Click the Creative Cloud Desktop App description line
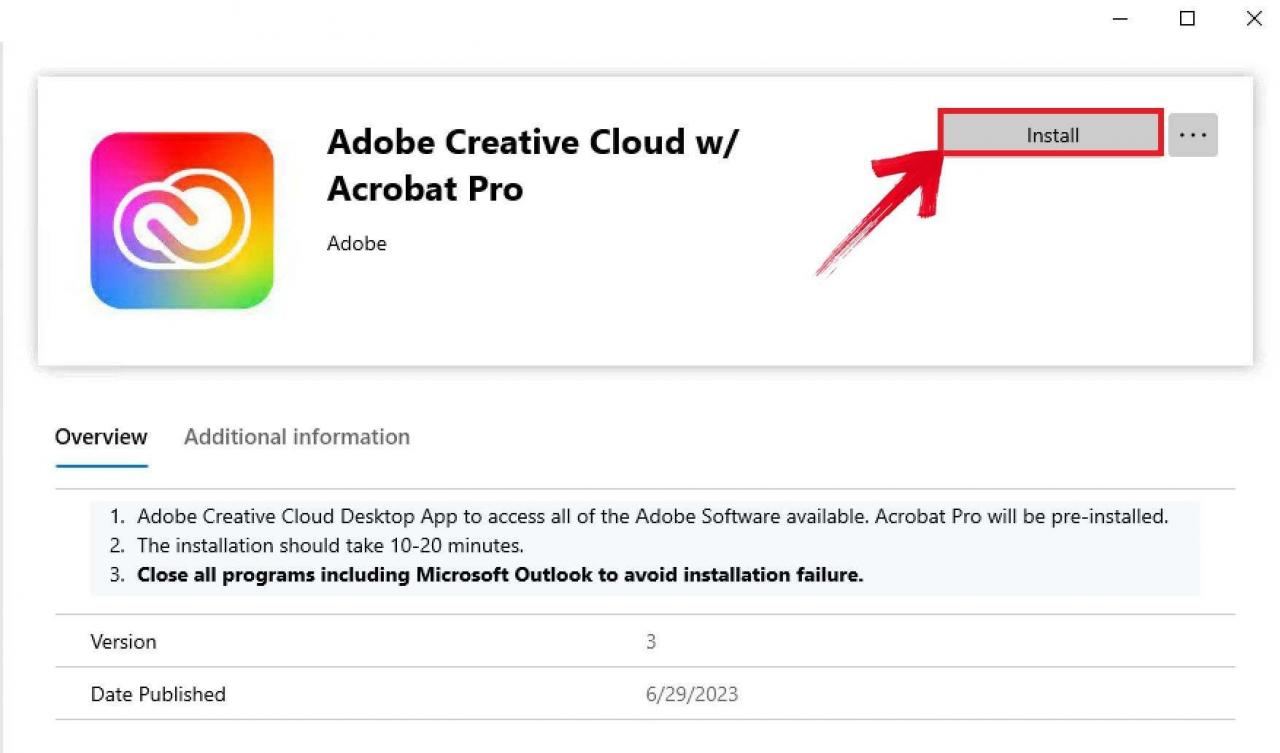Image resolution: width=1280 pixels, height=753 pixels. coord(652,517)
